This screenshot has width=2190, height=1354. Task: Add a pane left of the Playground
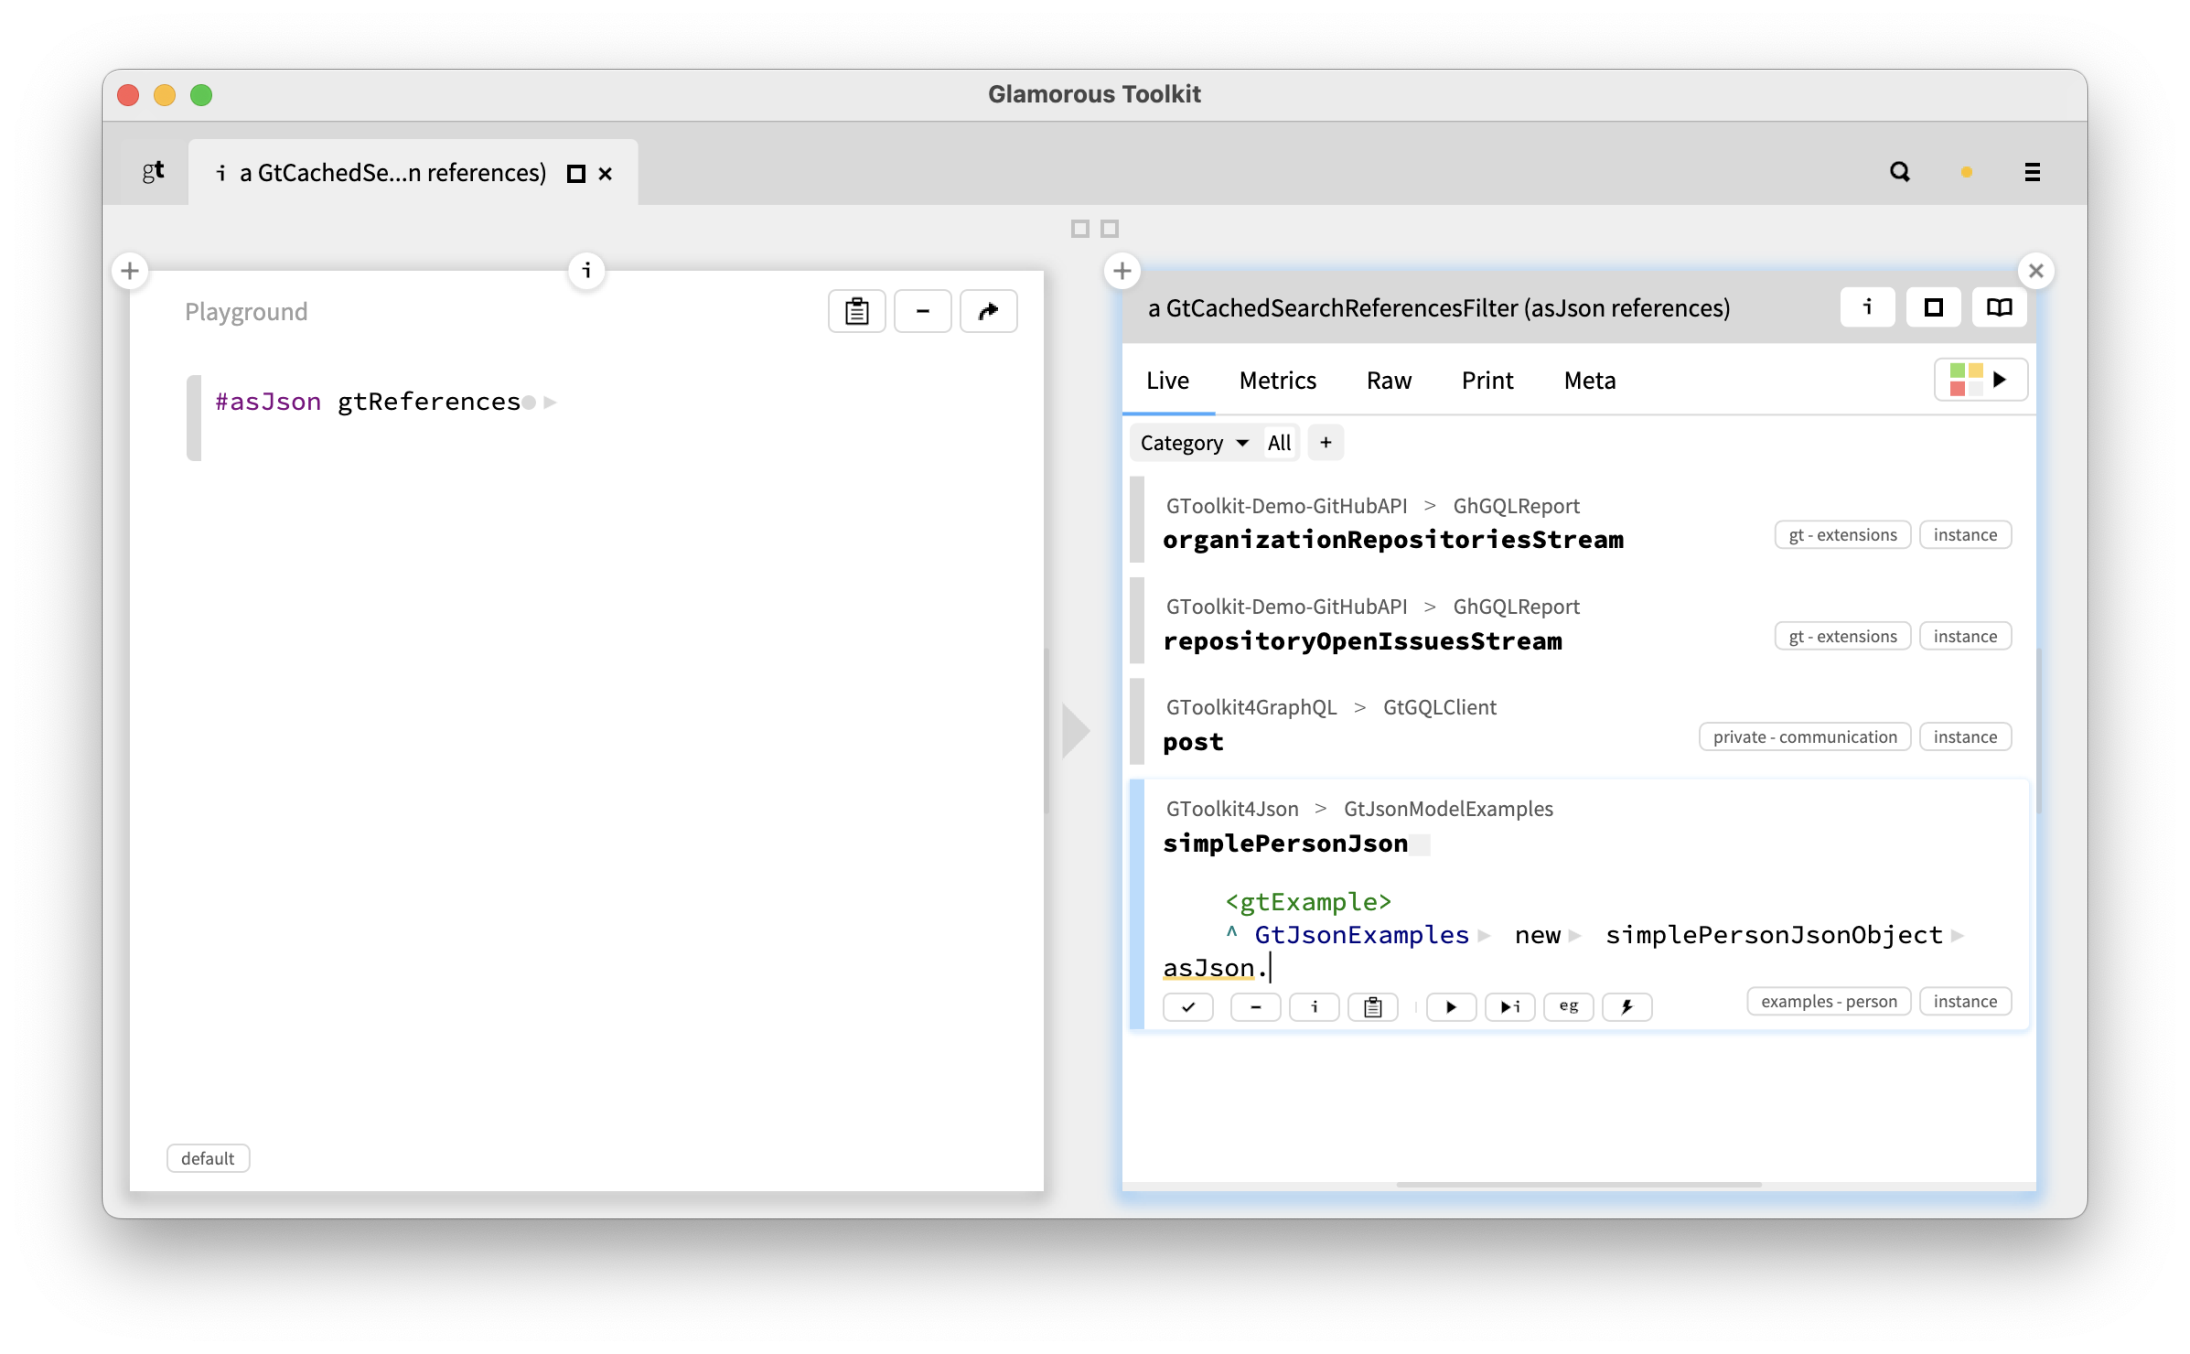click(130, 270)
